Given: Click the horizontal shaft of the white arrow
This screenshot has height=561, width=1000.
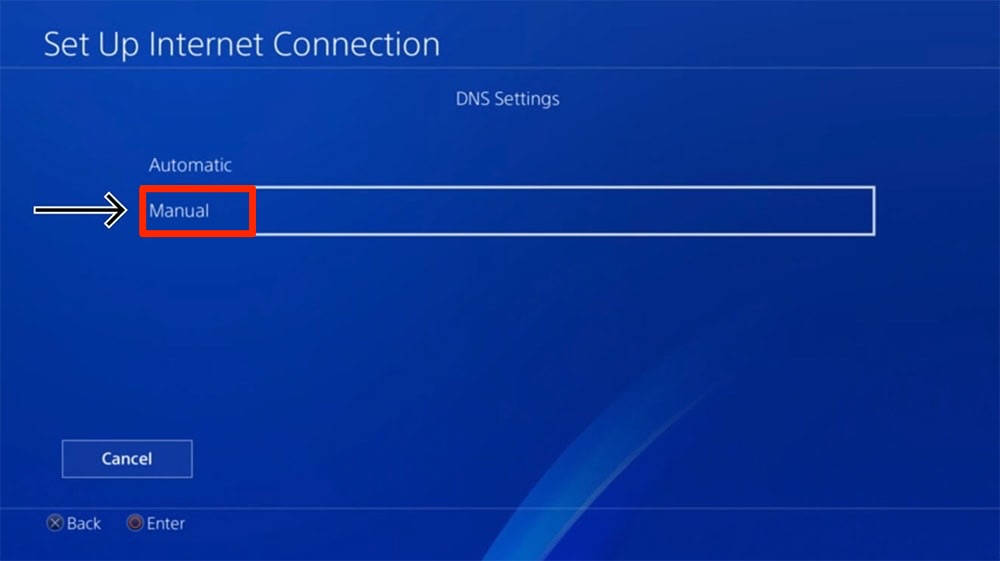Looking at the screenshot, I should pyautogui.click(x=71, y=210).
